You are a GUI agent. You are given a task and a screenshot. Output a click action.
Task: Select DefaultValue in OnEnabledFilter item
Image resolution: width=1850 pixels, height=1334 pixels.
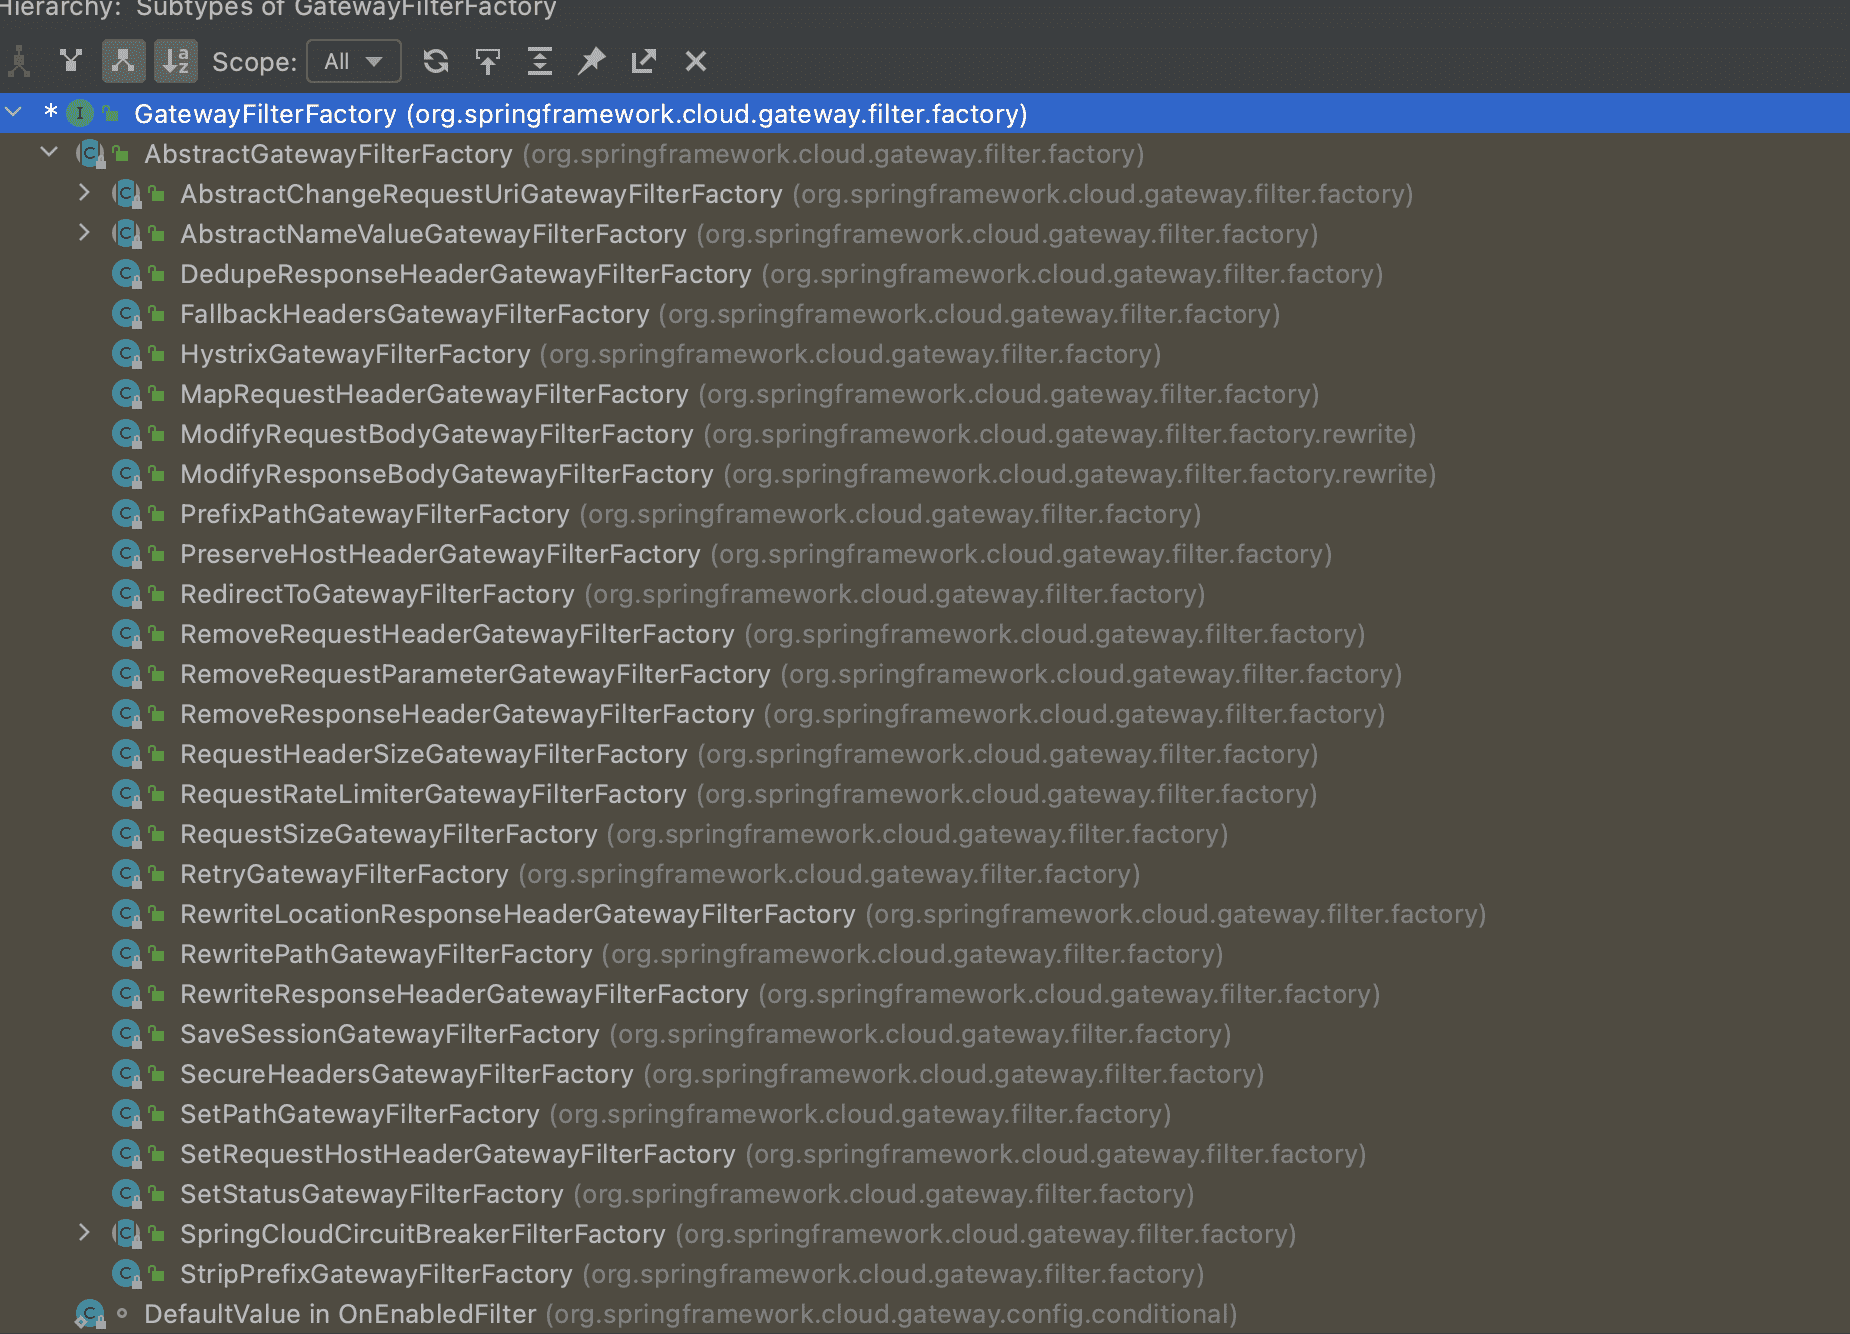coord(340,1314)
